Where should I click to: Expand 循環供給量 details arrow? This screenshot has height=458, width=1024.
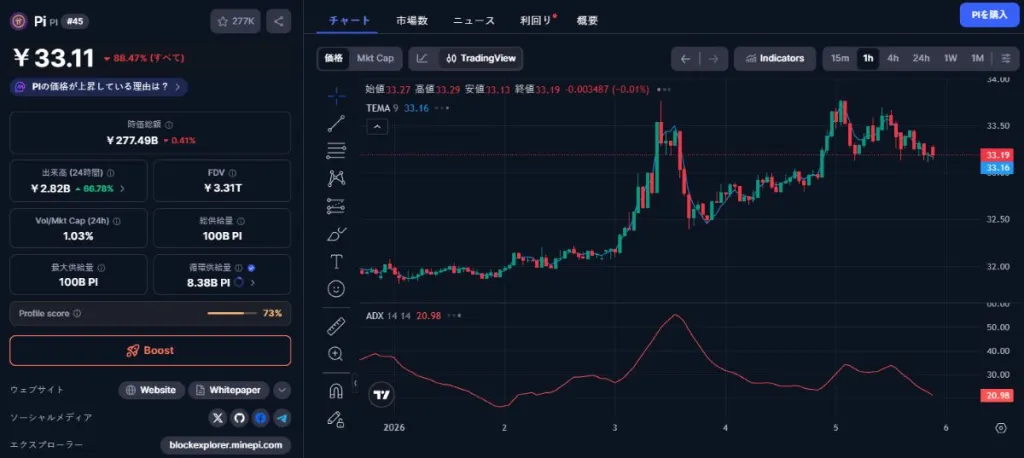tap(253, 283)
